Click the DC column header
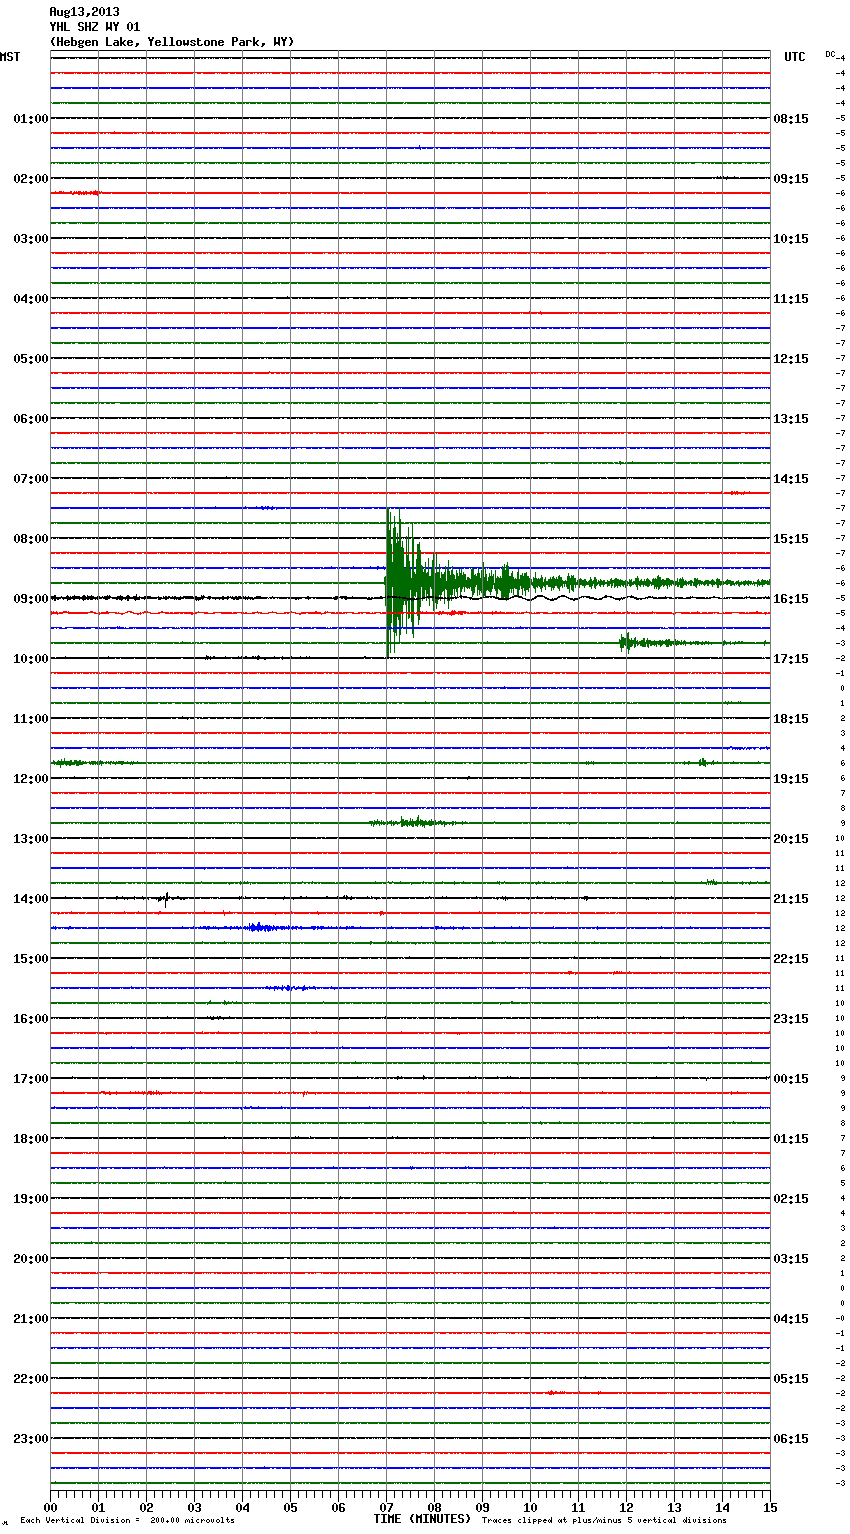The width and height of the screenshot is (850, 1534). [830, 54]
